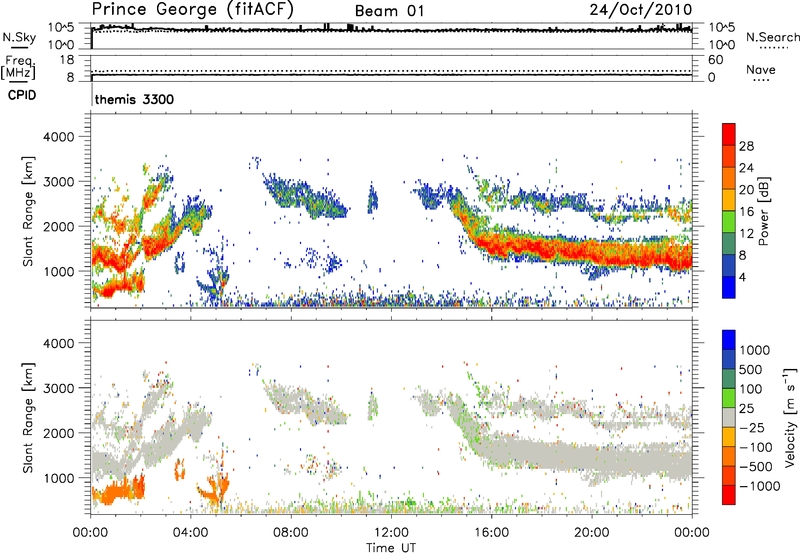Click the '60' Nave axis tick label
The height and width of the screenshot is (554, 800).
point(716,60)
